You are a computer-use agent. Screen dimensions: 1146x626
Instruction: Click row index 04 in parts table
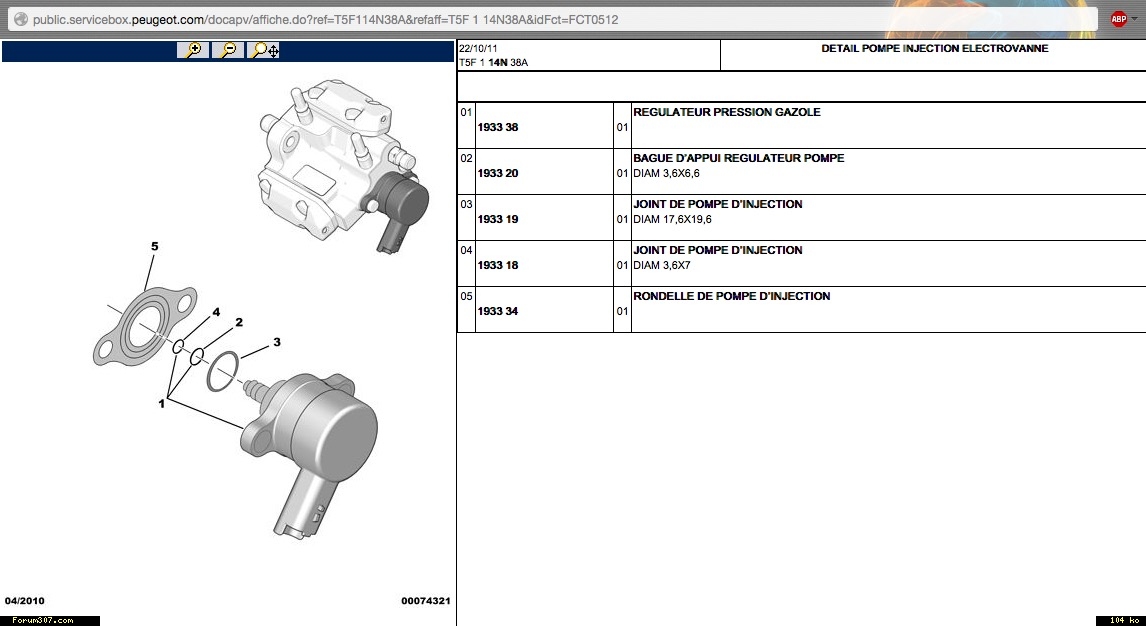point(466,250)
